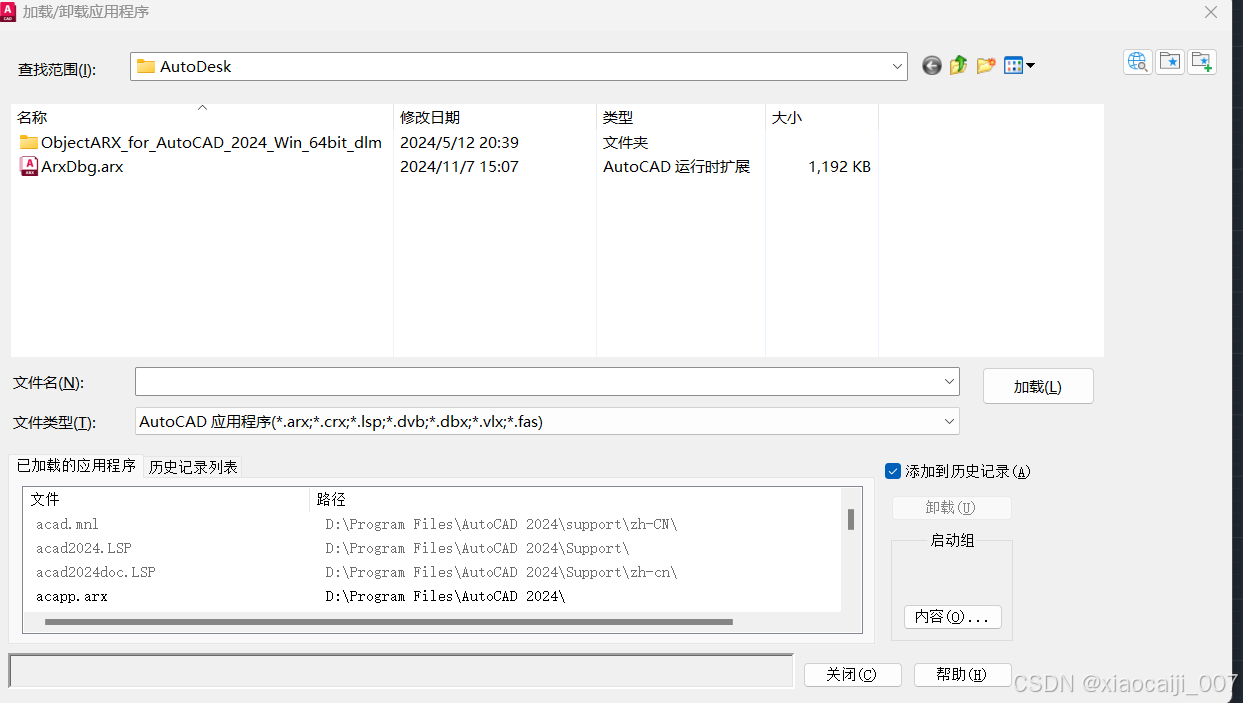The height and width of the screenshot is (703, 1243).
Task: Click path of acad2024.LSP row
Action: coord(477,548)
